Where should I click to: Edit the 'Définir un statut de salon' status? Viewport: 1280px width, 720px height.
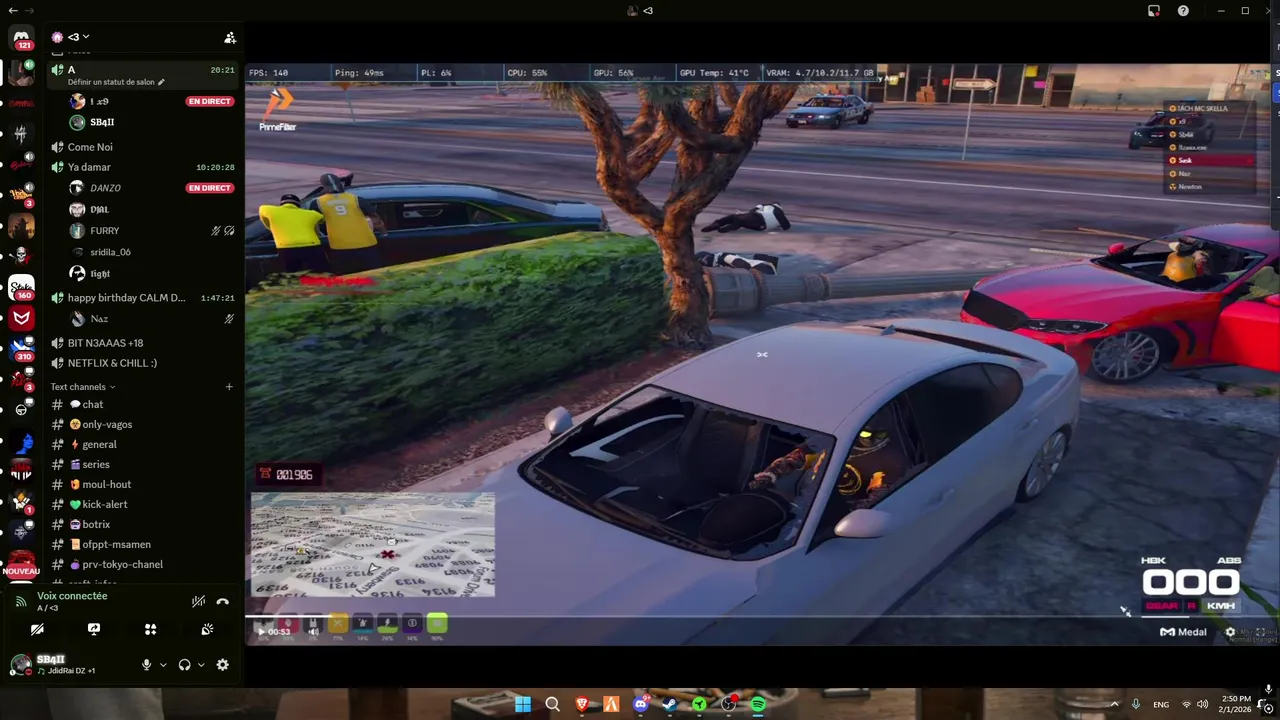coord(116,82)
